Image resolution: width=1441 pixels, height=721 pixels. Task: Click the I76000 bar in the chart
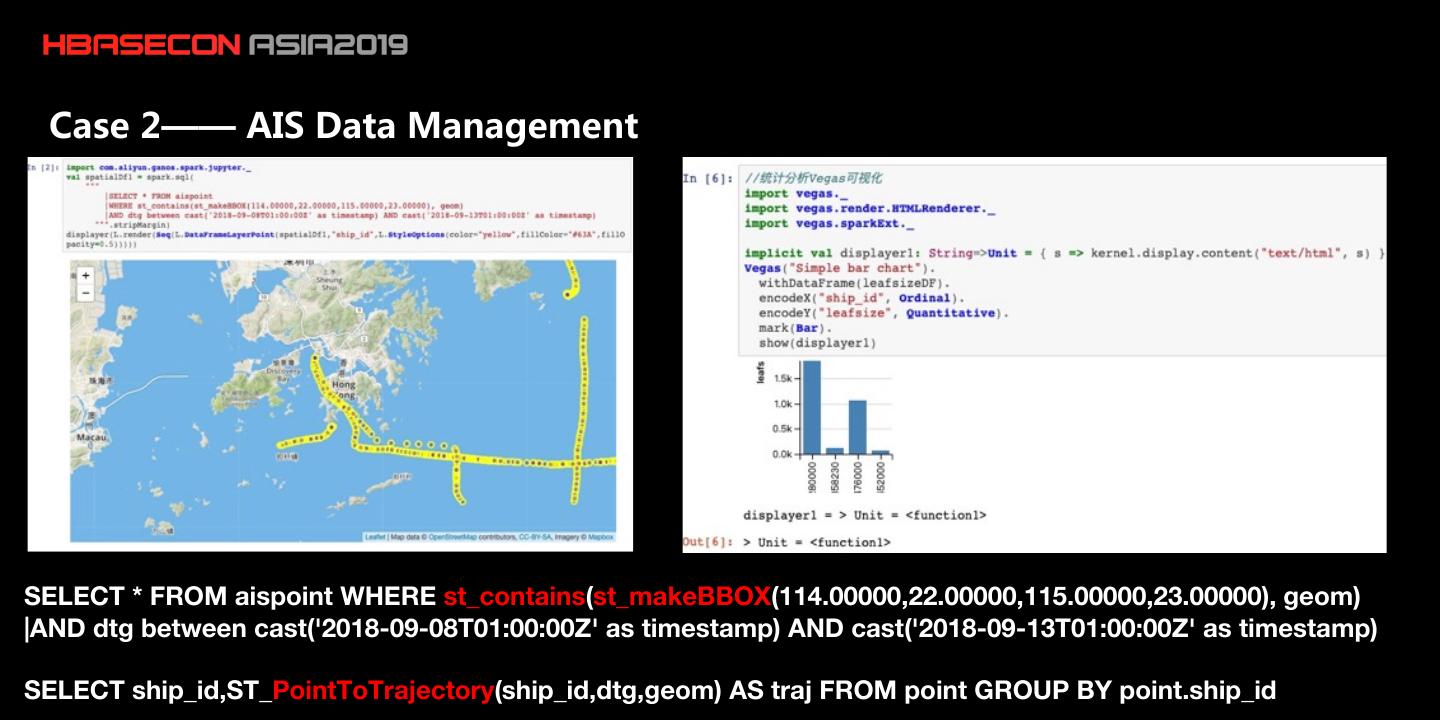tap(857, 427)
